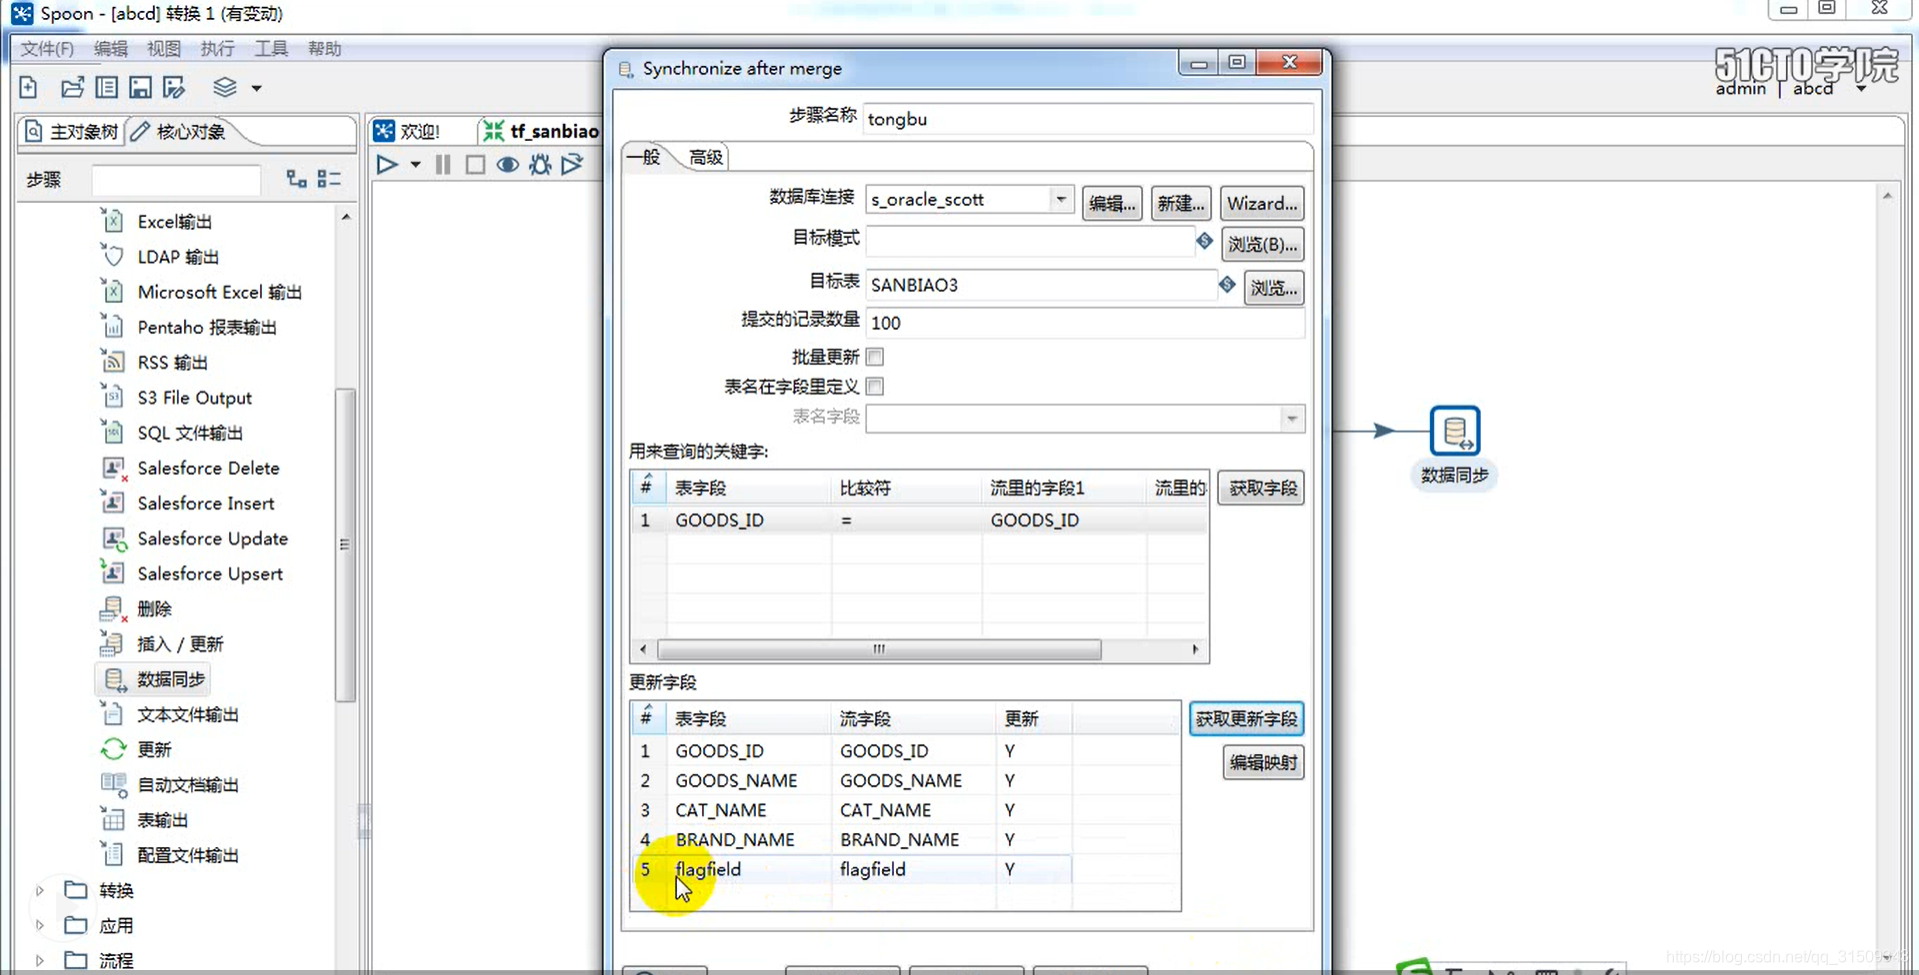
Task: Open the 视图 menu
Action: coord(163,49)
